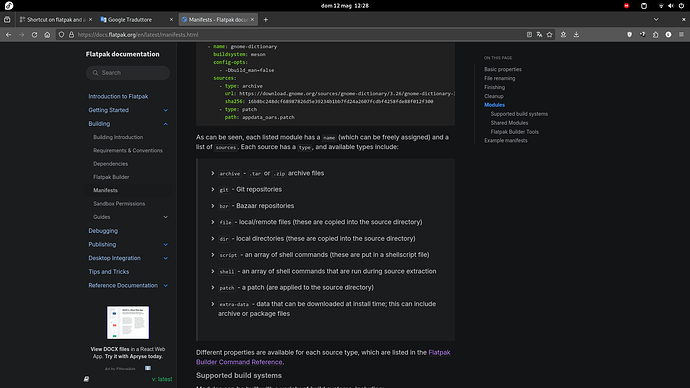Expand the dir local directories details
The width and height of the screenshot is (690, 388).
[x=213, y=238]
